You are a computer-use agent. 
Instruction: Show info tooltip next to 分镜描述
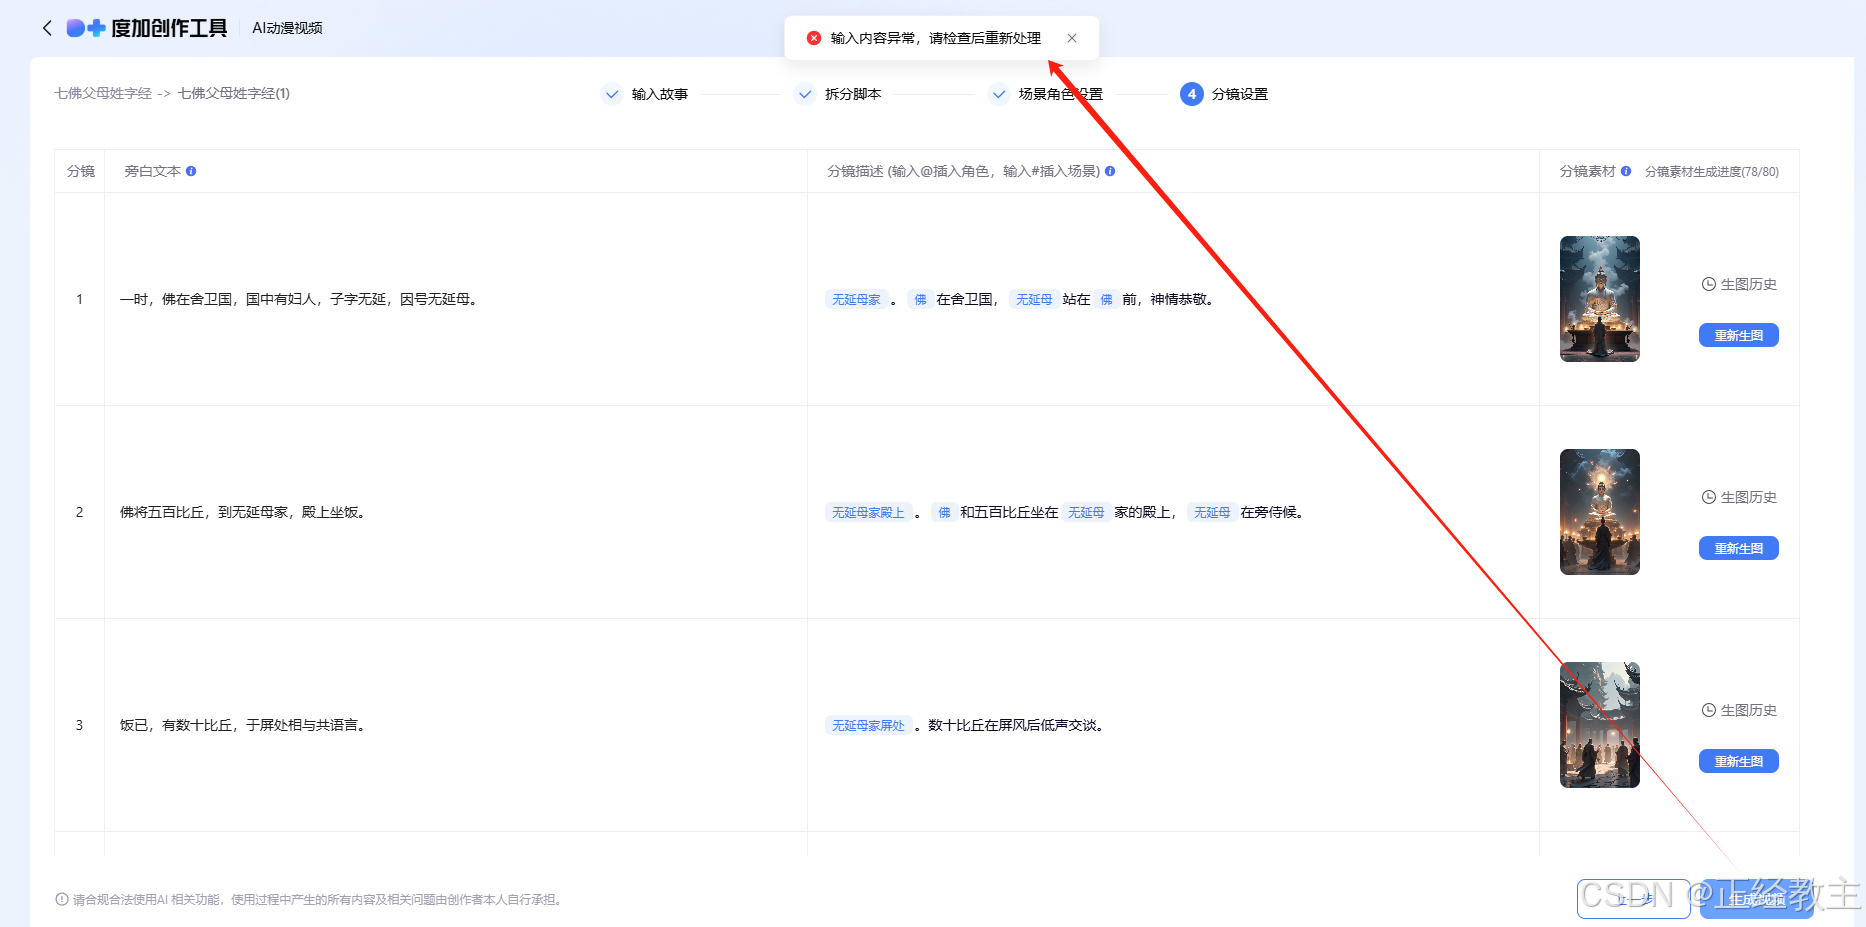tap(1110, 171)
